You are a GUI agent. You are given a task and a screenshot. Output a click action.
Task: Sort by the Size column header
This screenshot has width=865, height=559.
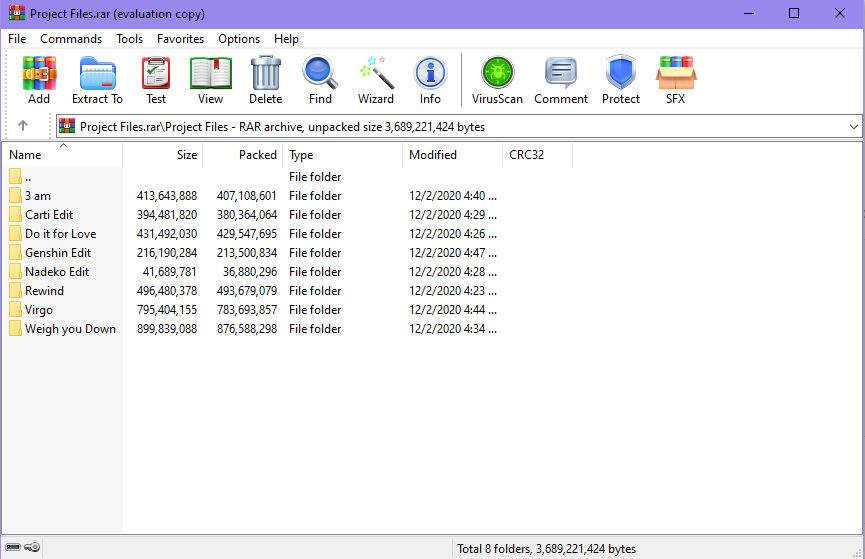(x=163, y=155)
